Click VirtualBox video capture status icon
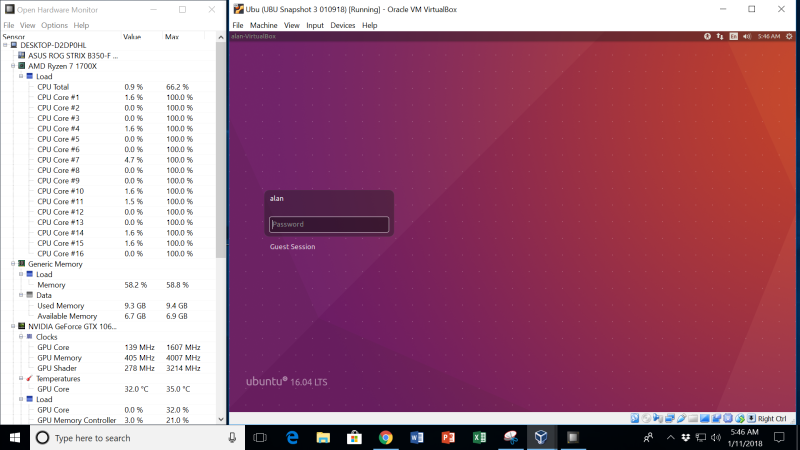Image resolution: width=800 pixels, height=450 pixels. tap(716, 418)
